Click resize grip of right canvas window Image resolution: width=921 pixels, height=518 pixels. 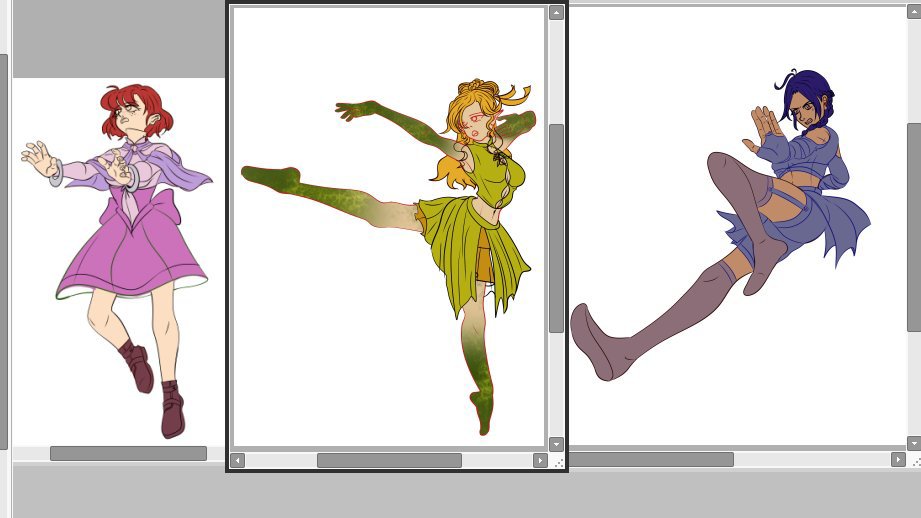[x=916, y=462]
